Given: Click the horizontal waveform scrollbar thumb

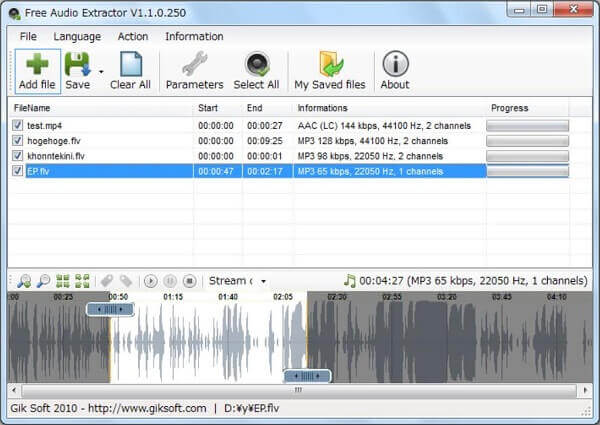Looking at the screenshot, I should (x=299, y=391).
